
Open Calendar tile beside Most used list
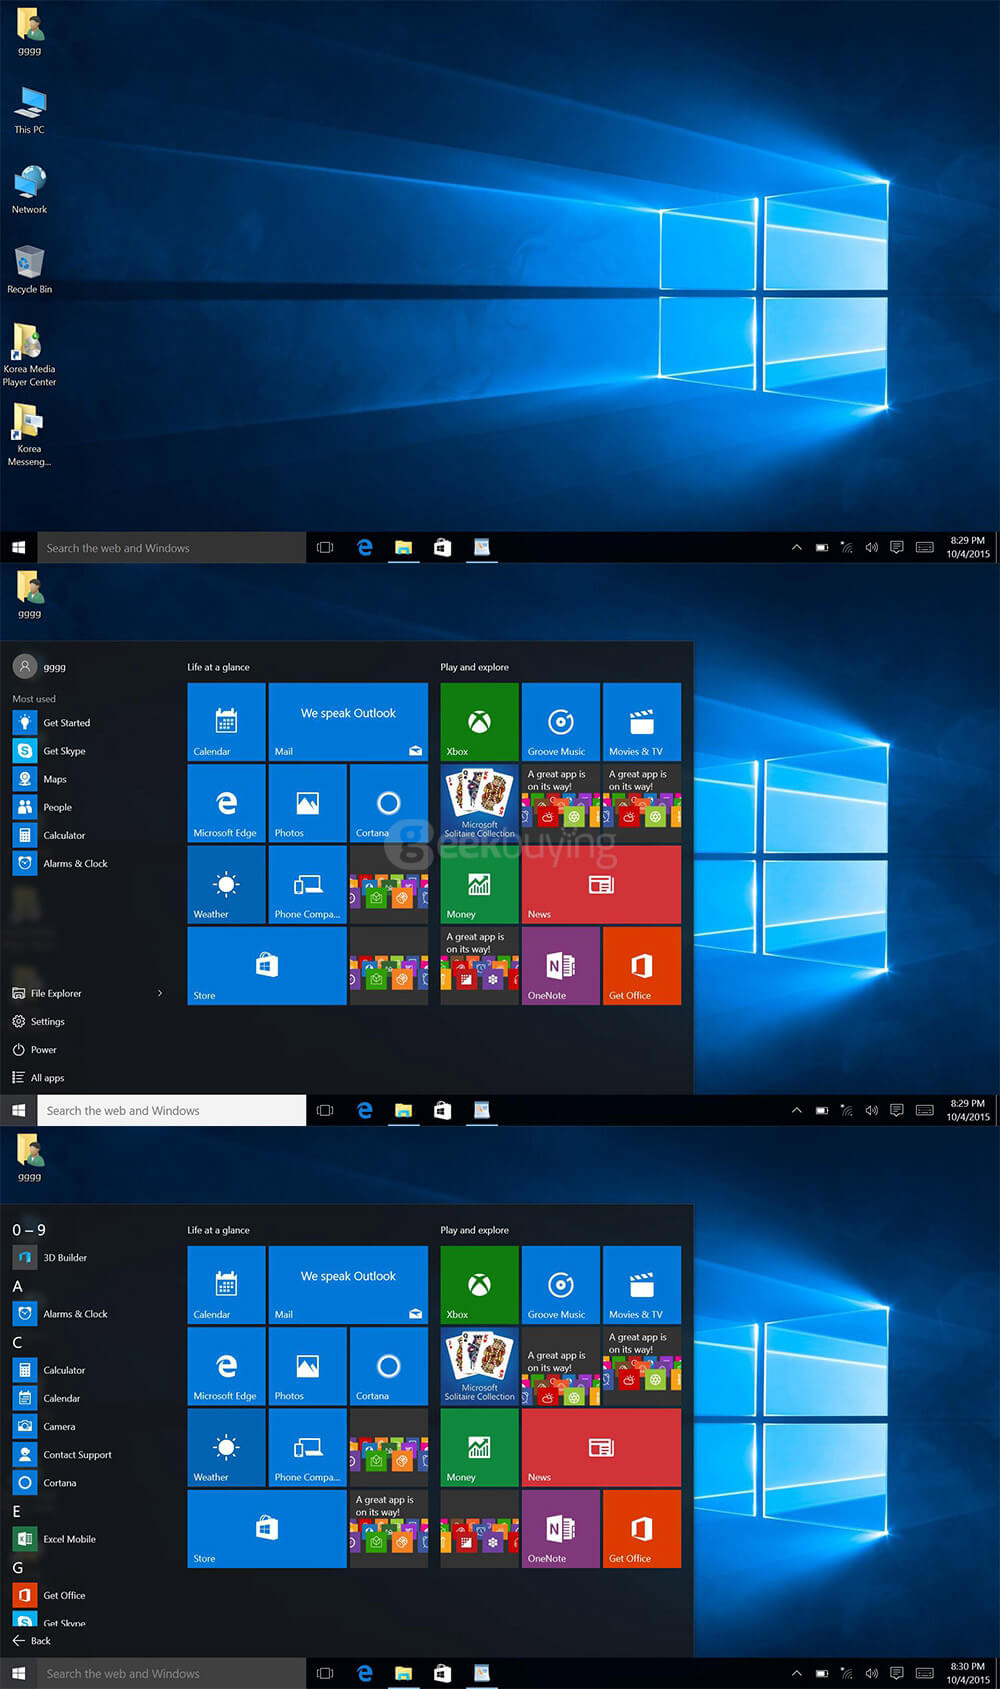(x=226, y=721)
